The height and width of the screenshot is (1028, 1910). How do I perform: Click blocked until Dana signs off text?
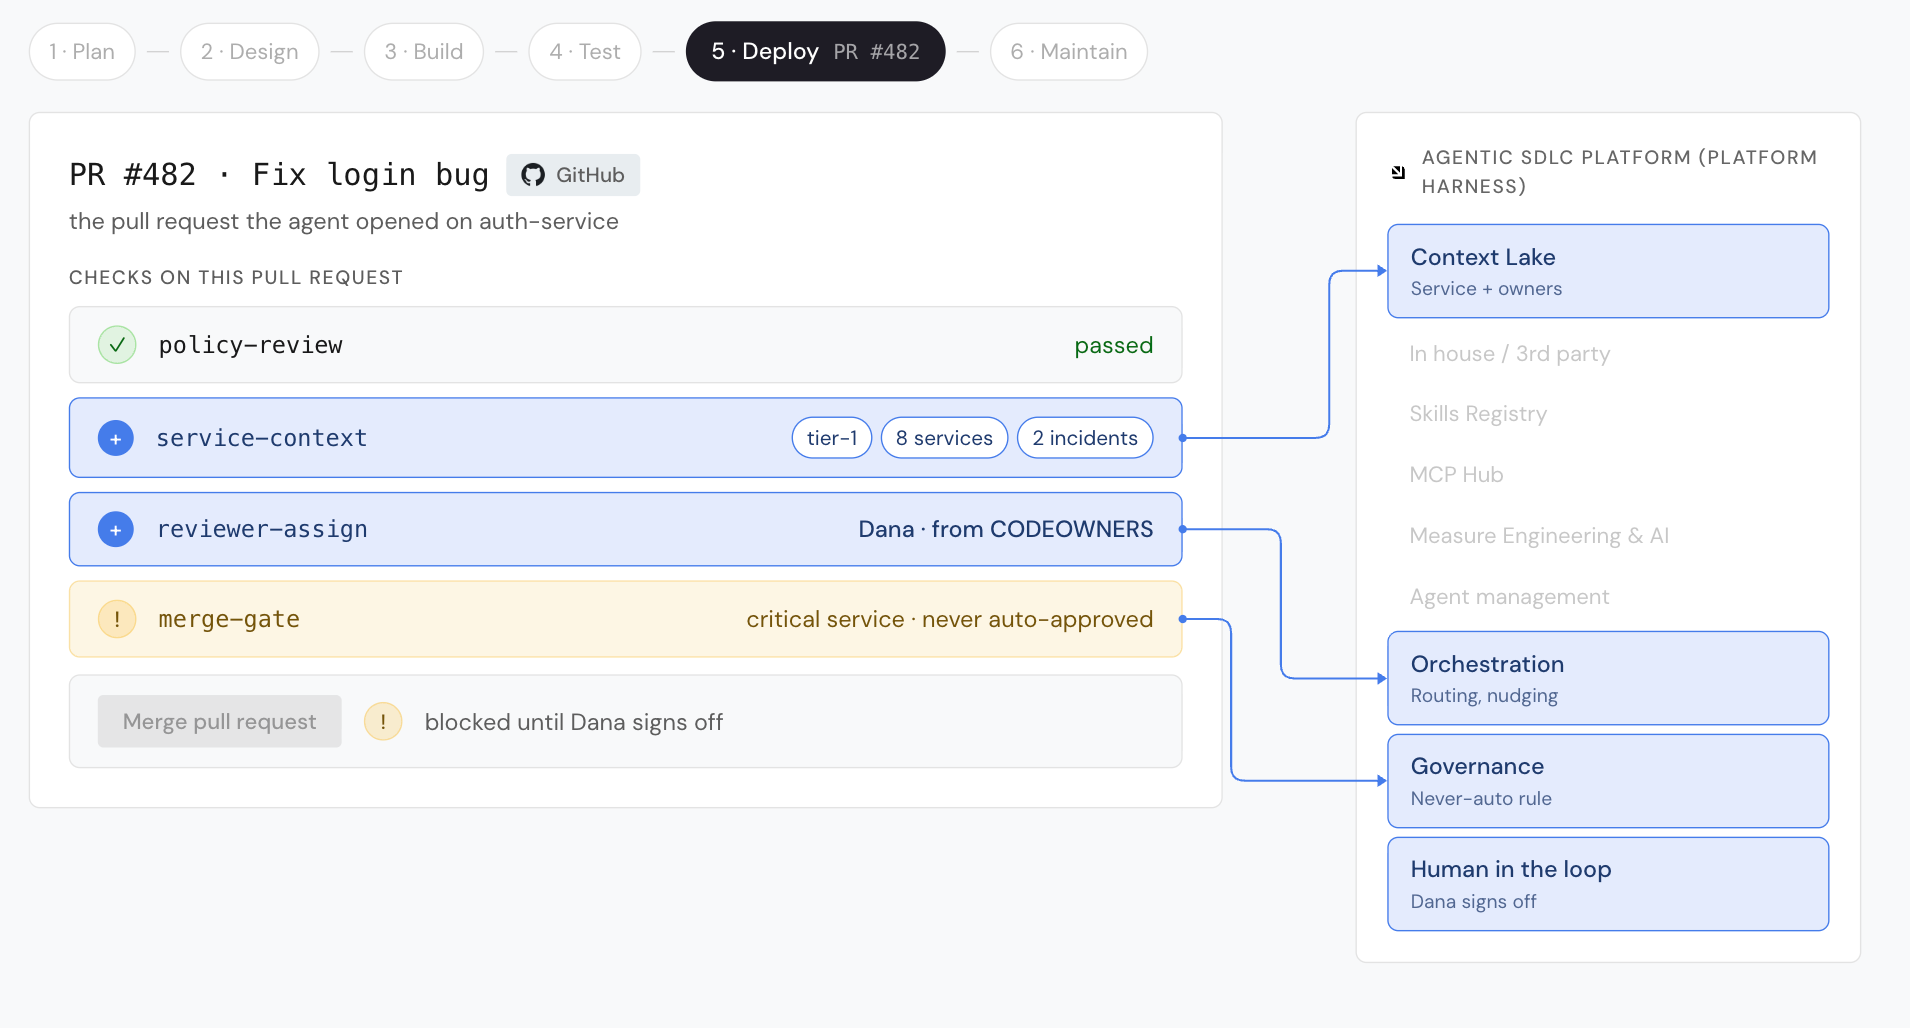pyautogui.click(x=573, y=722)
